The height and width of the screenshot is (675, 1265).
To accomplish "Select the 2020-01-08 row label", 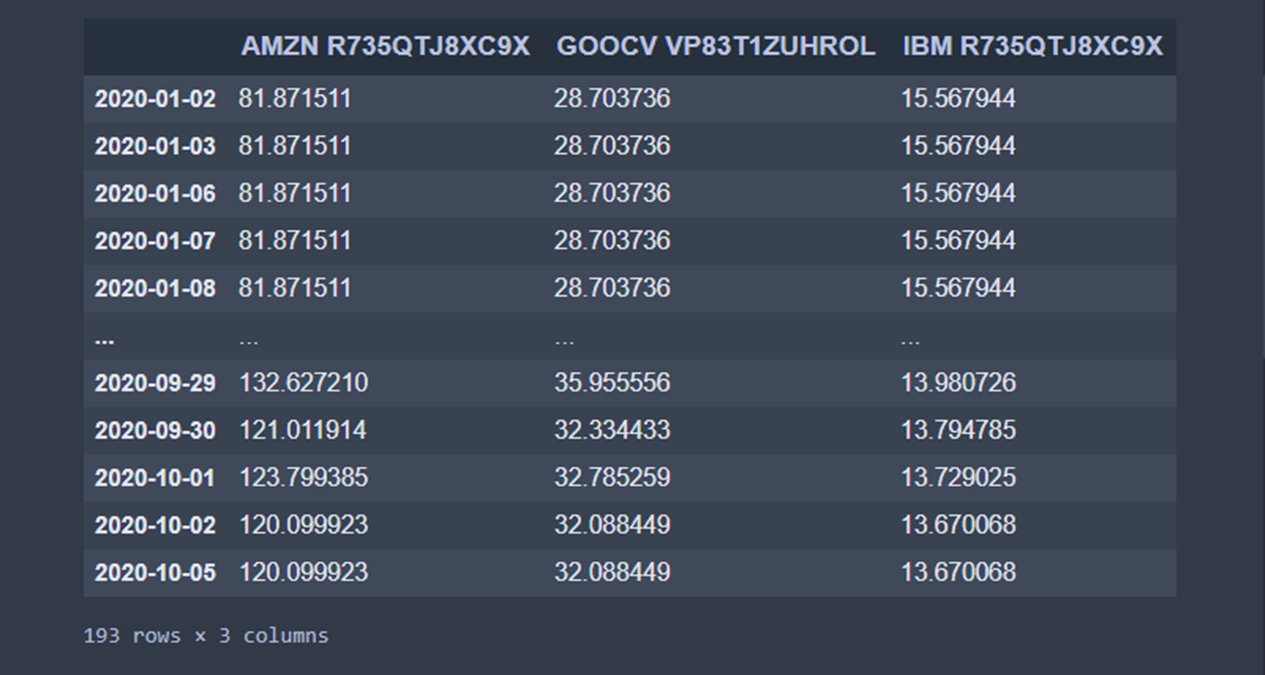I will pyautogui.click(x=155, y=288).
